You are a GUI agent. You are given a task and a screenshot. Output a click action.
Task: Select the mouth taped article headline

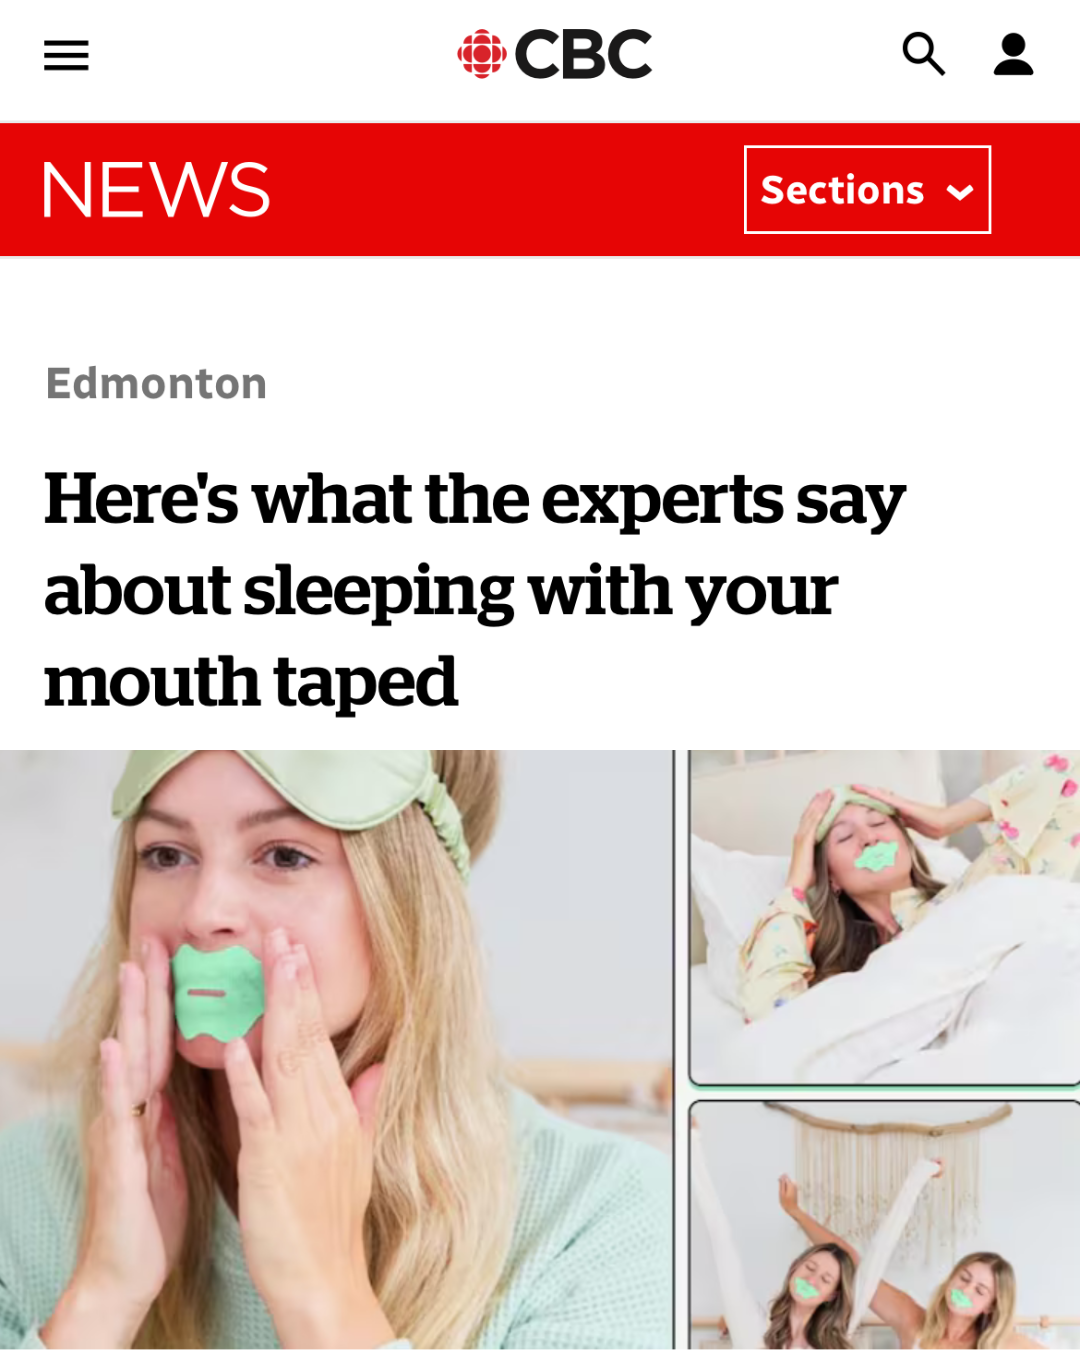(x=474, y=590)
